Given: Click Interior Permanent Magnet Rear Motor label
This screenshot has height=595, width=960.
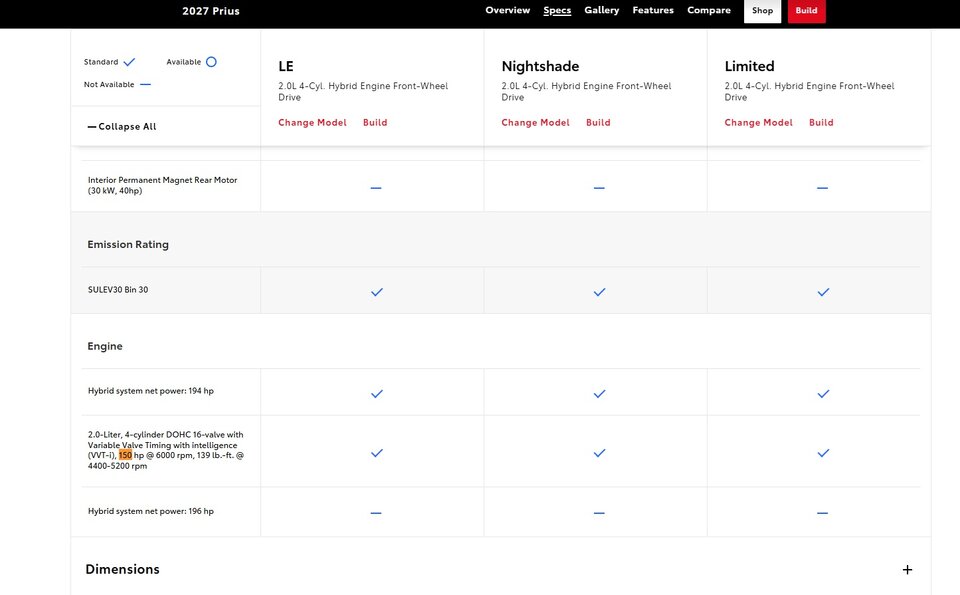Looking at the screenshot, I should coord(162,185).
